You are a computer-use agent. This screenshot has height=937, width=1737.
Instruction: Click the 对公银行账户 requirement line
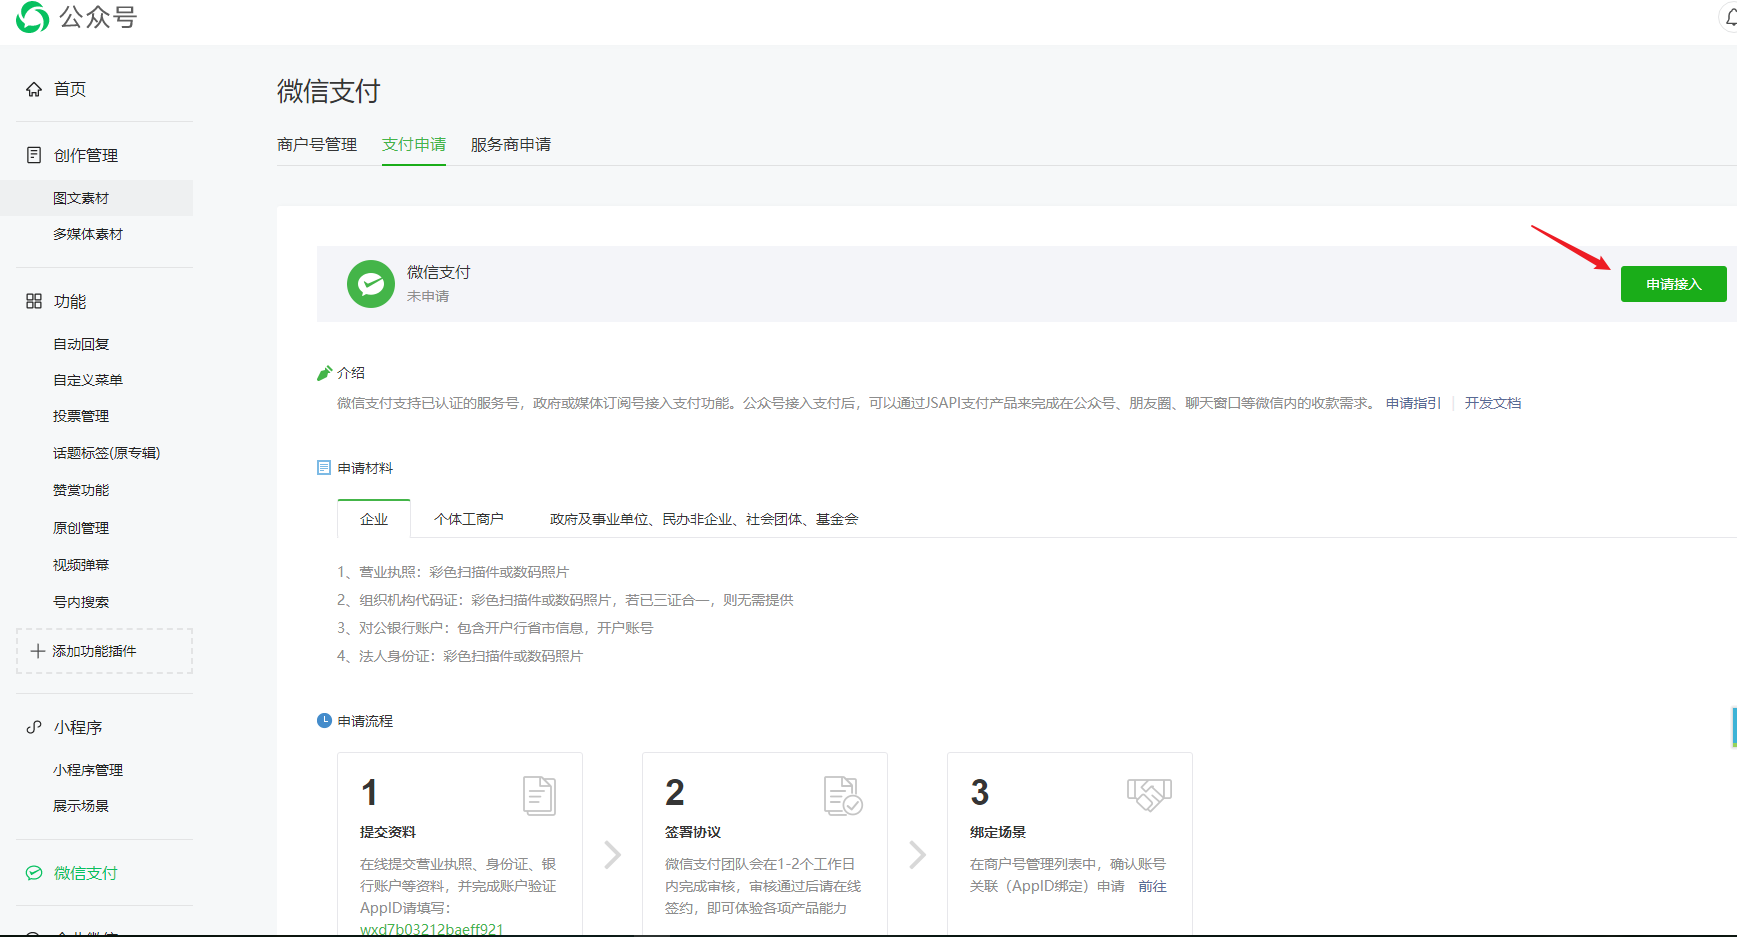[x=495, y=628]
